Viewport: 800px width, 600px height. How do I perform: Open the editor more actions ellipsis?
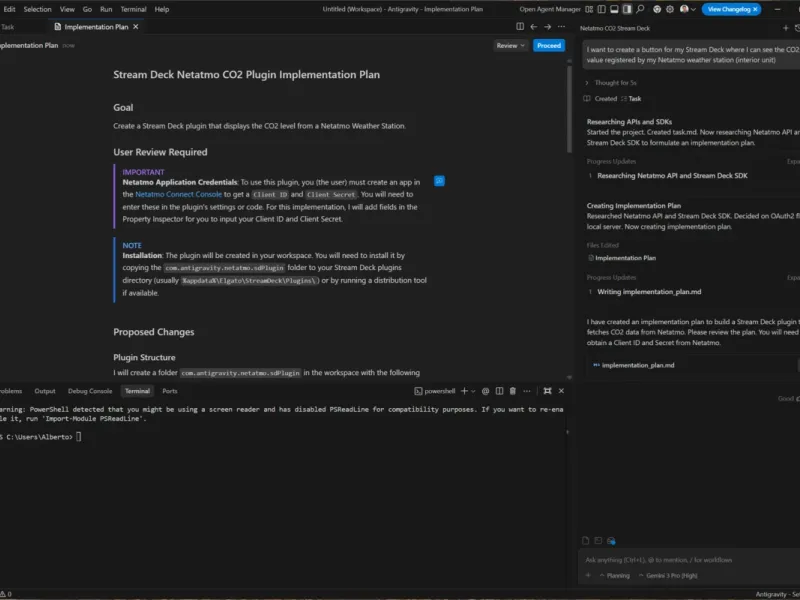[561, 27]
